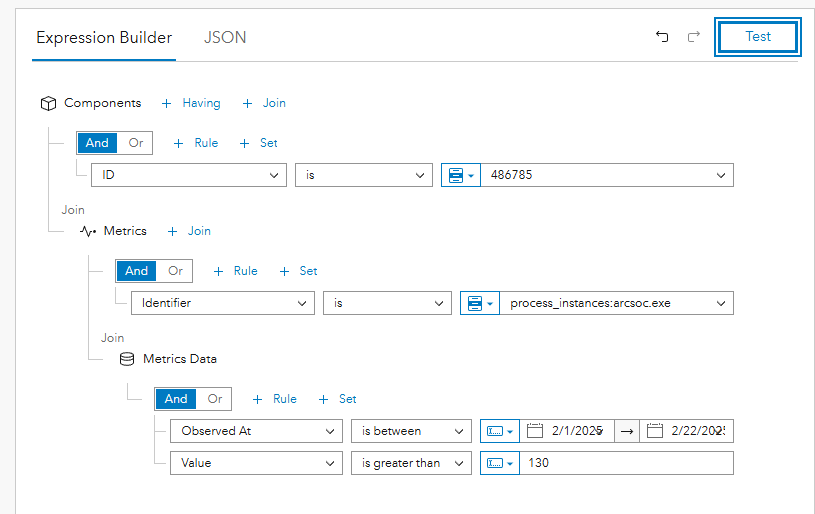The height and width of the screenshot is (514, 815).
Task: Switch Components group to Or
Action: click(136, 143)
